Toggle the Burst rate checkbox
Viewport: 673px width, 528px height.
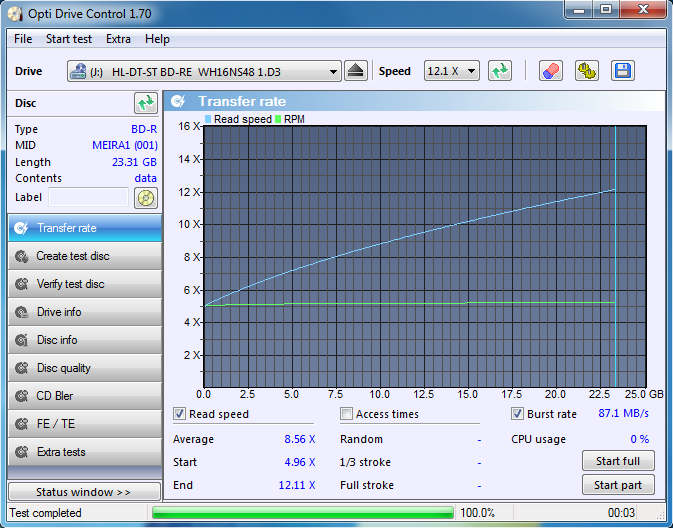518,414
